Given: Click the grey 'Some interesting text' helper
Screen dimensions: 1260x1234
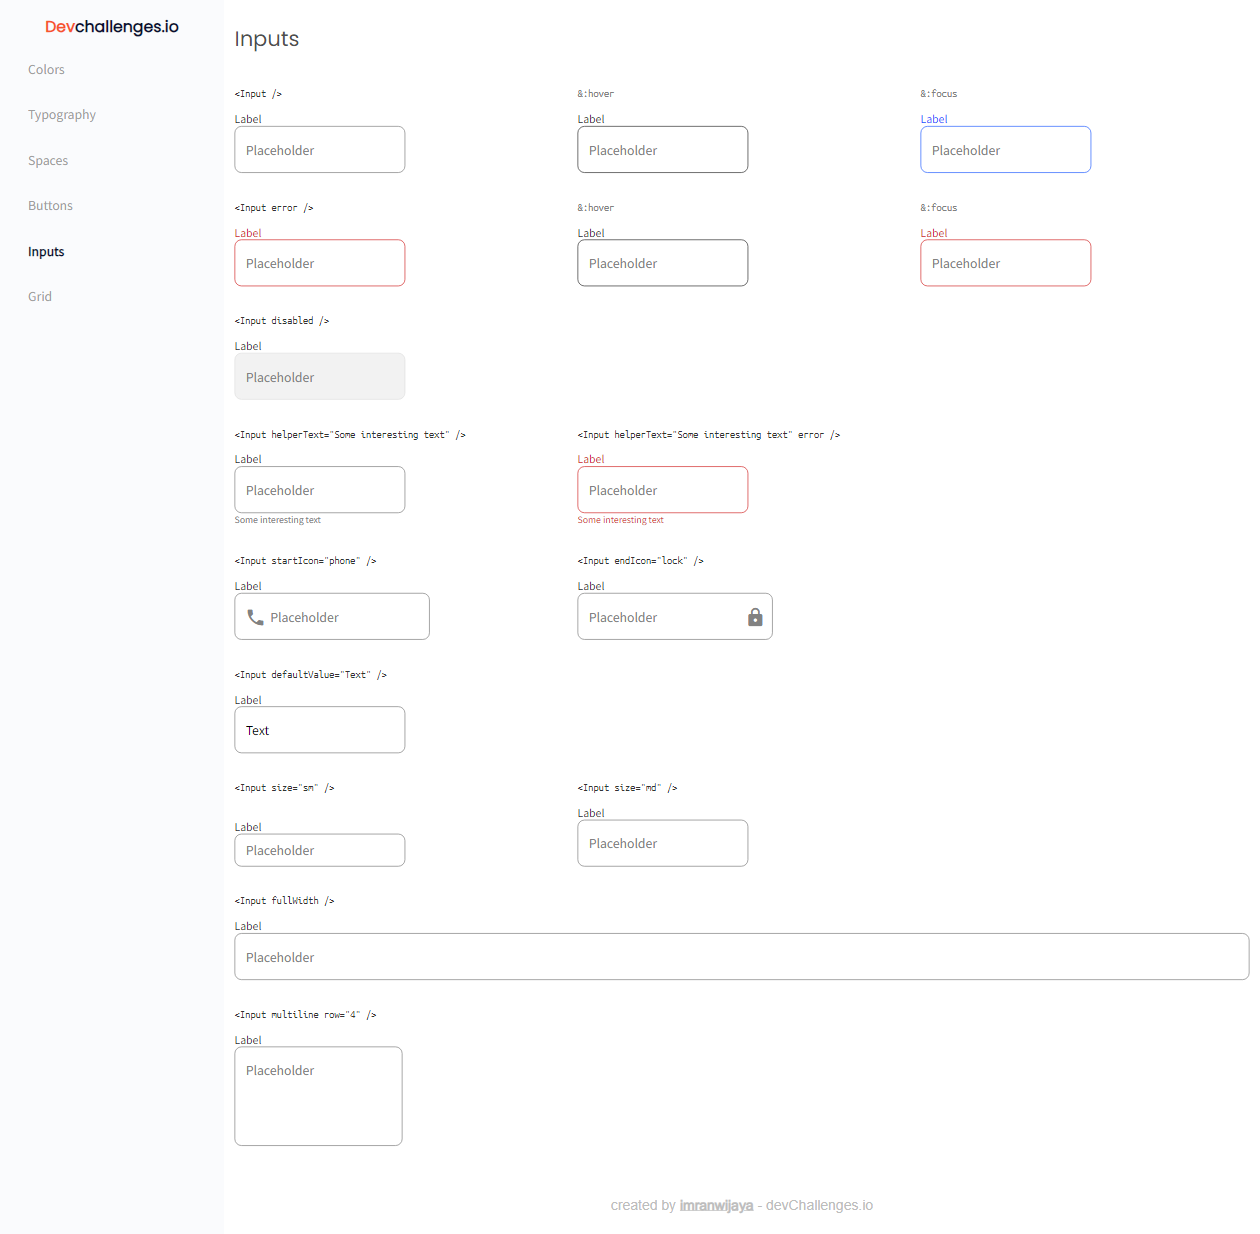Looking at the screenshot, I should (x=278, y=520).
